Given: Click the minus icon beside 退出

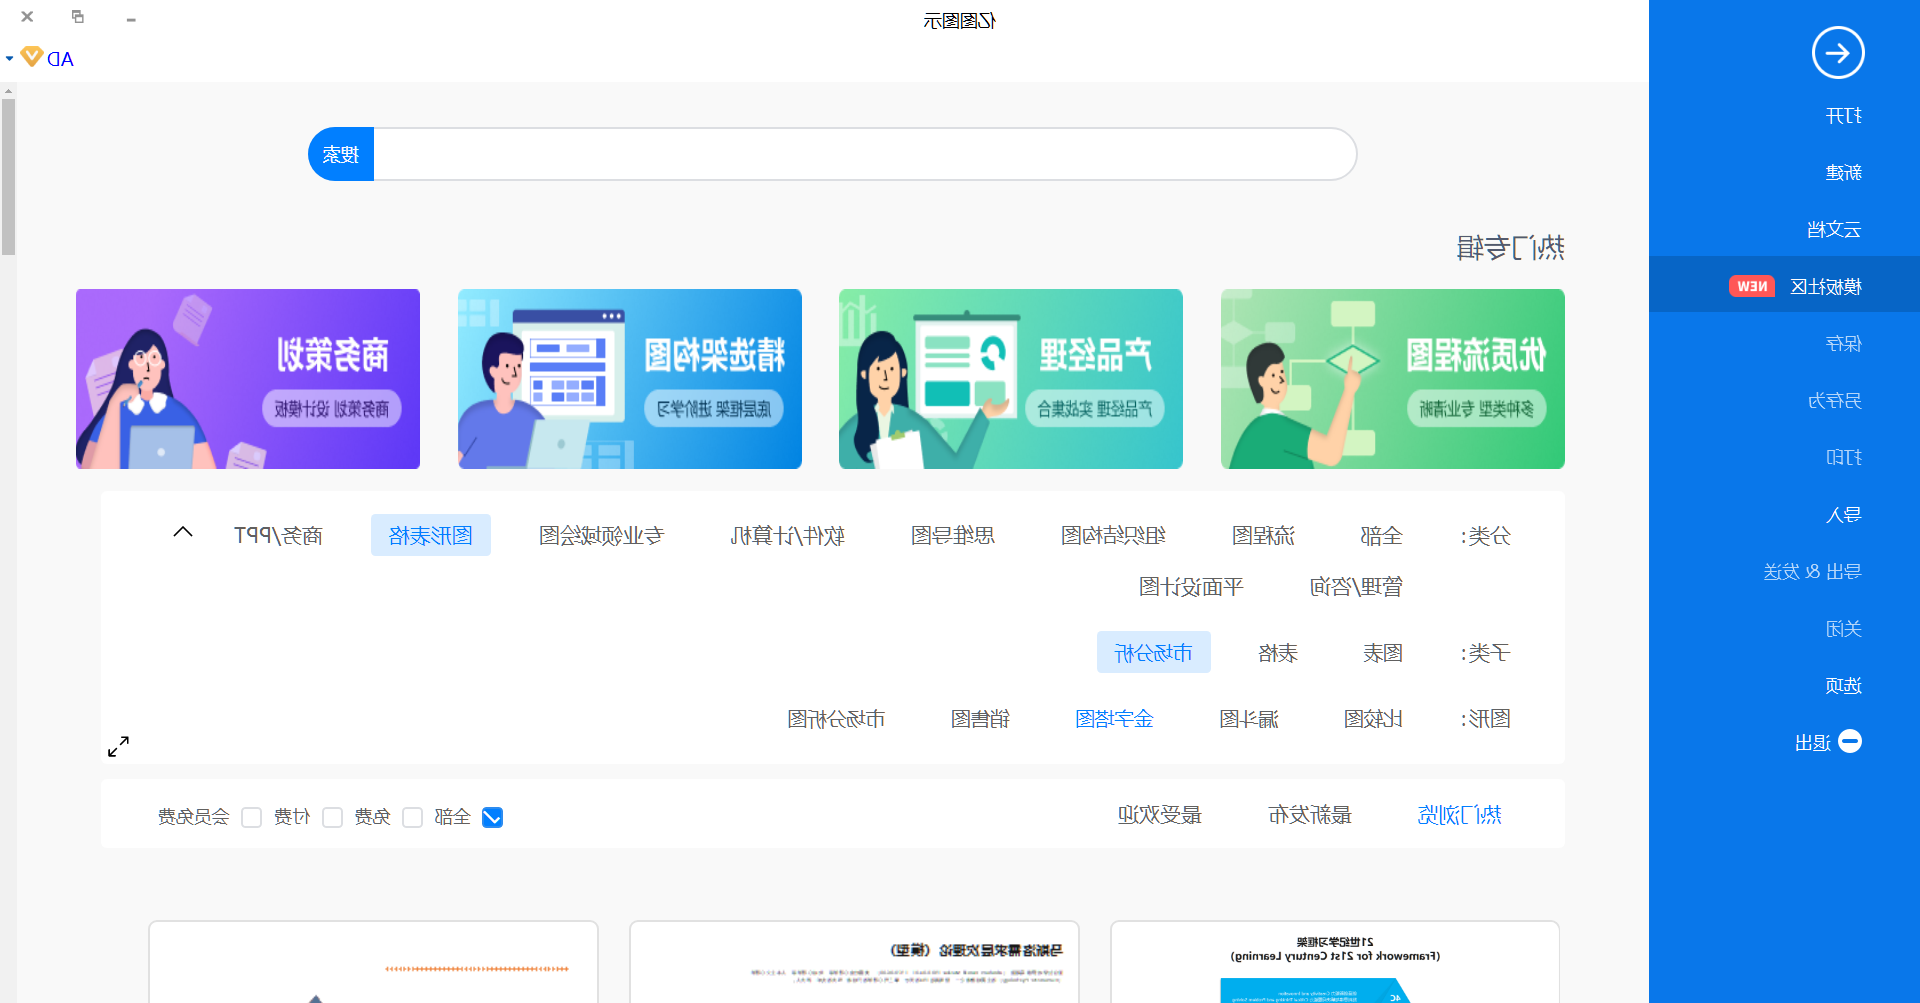Looking at the screenshot, I should 1850,742.
